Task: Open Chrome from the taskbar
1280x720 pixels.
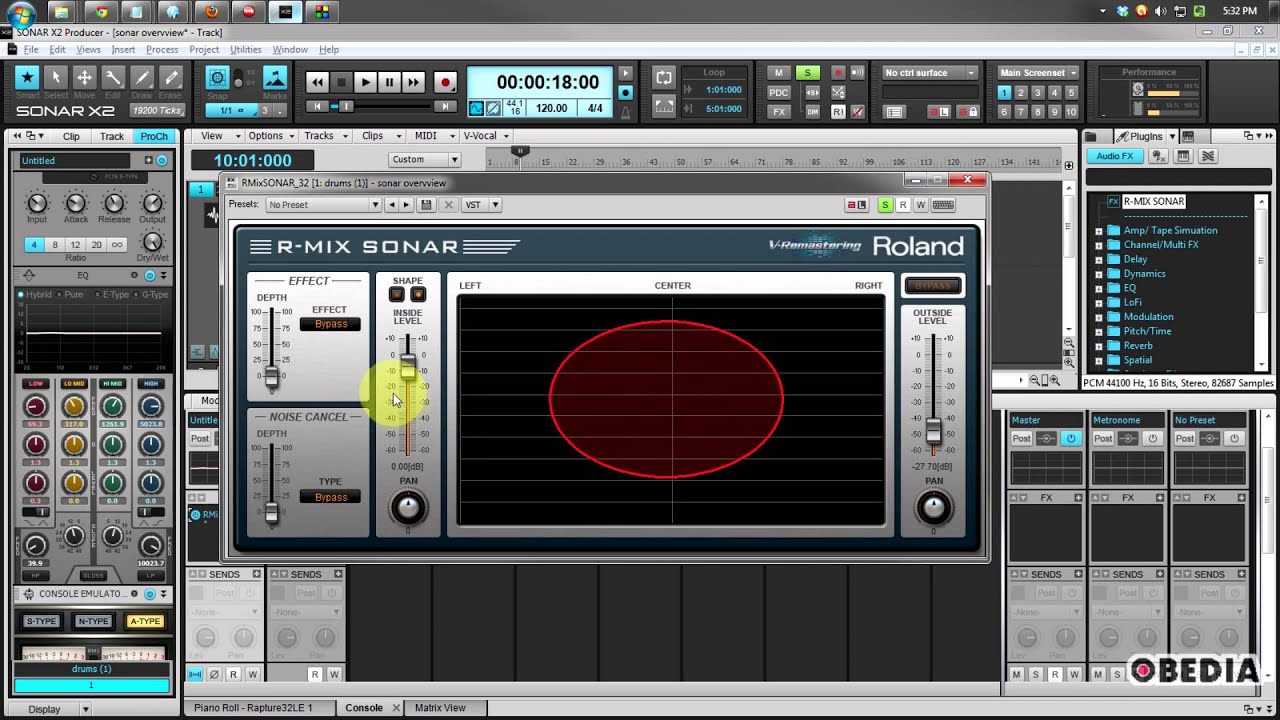Action: [99, 12]
